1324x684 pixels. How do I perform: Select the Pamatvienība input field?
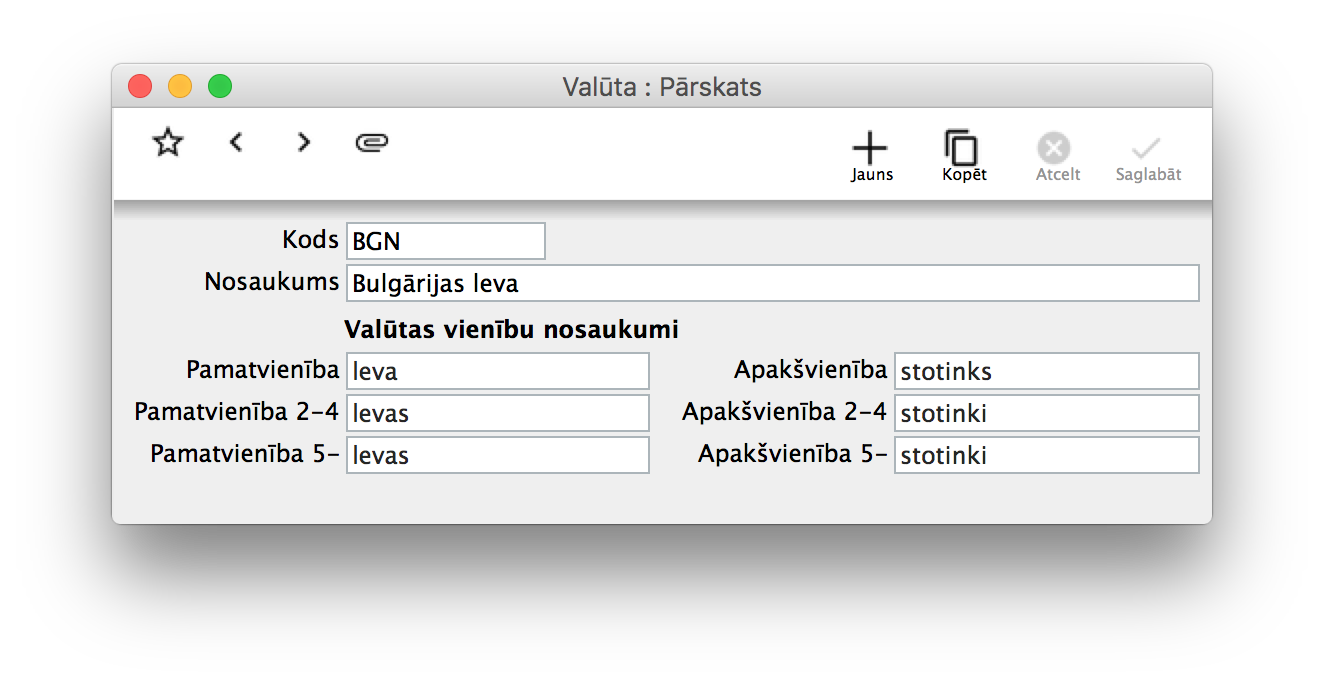point(497,371)
